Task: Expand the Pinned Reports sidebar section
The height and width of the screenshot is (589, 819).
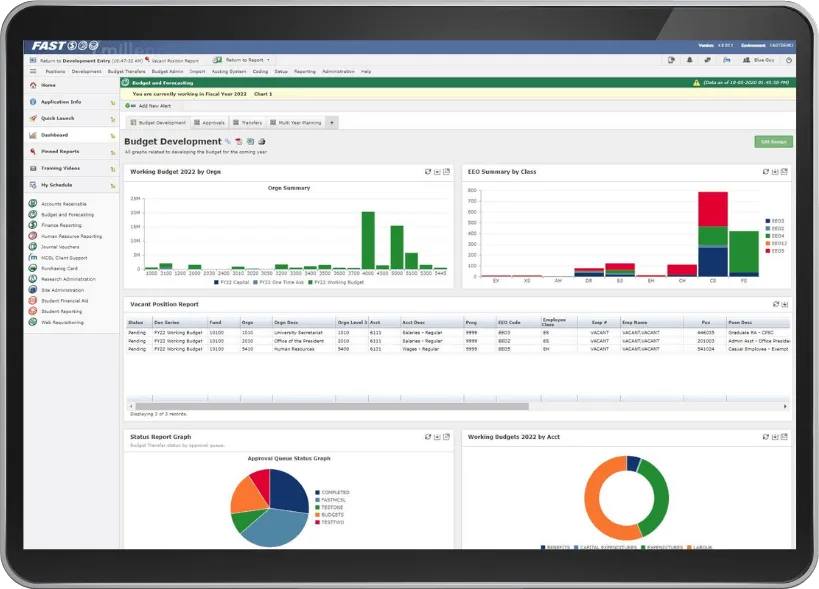Action: point(62,150)
